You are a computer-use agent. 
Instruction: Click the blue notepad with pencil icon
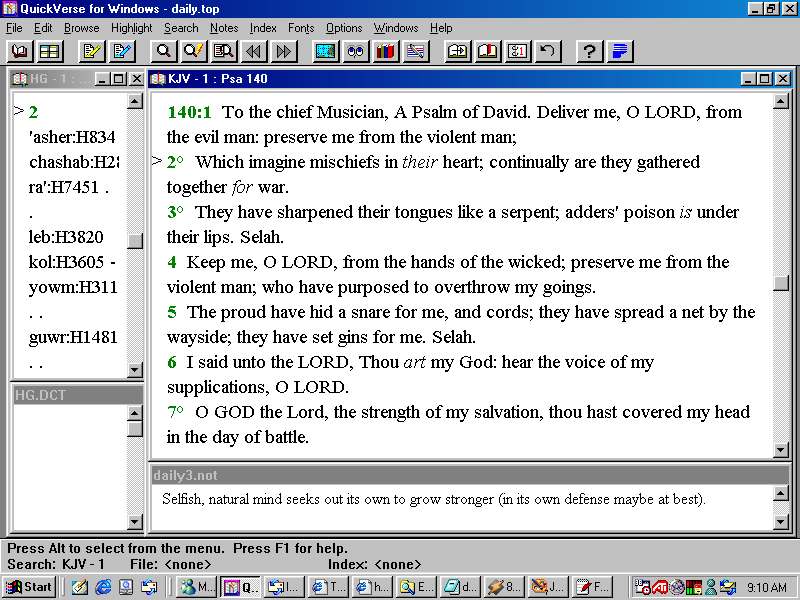(x=122, y=51)
